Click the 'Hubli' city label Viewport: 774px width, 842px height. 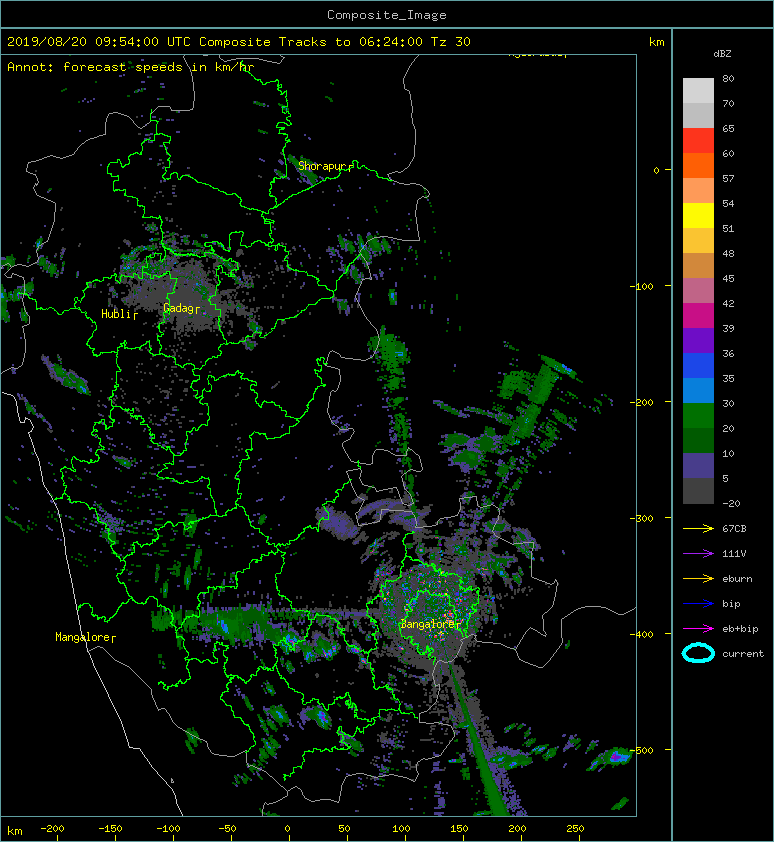(116, 314)
